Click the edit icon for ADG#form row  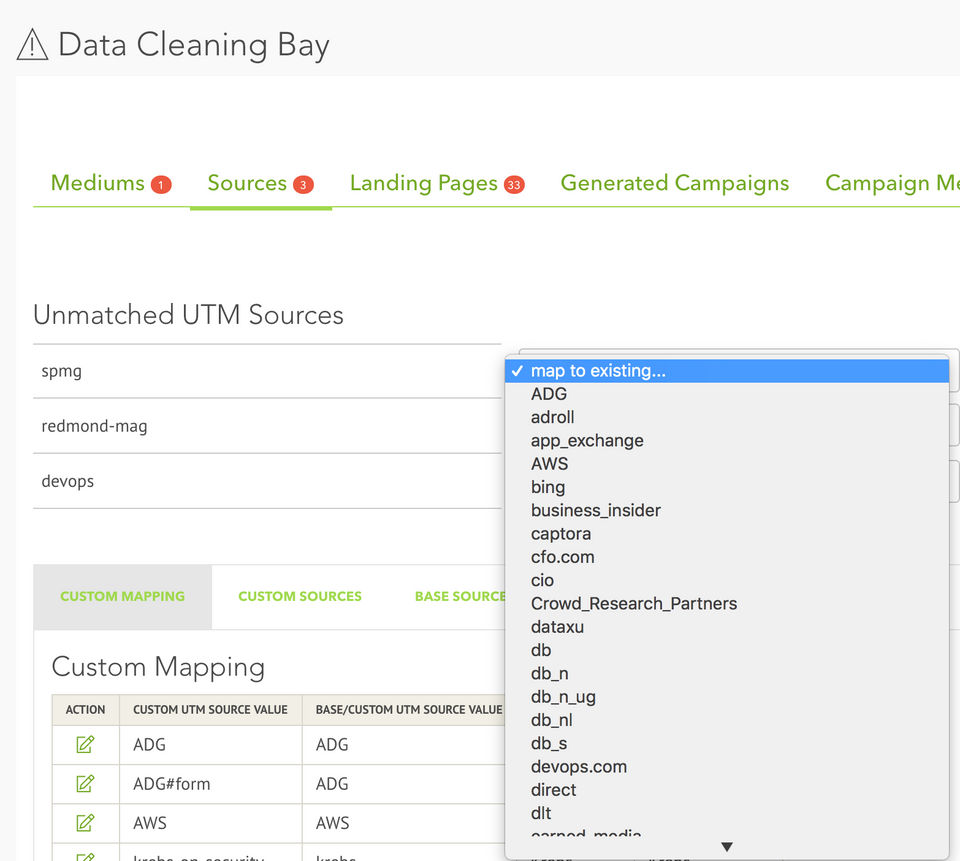tap(85, 783)
